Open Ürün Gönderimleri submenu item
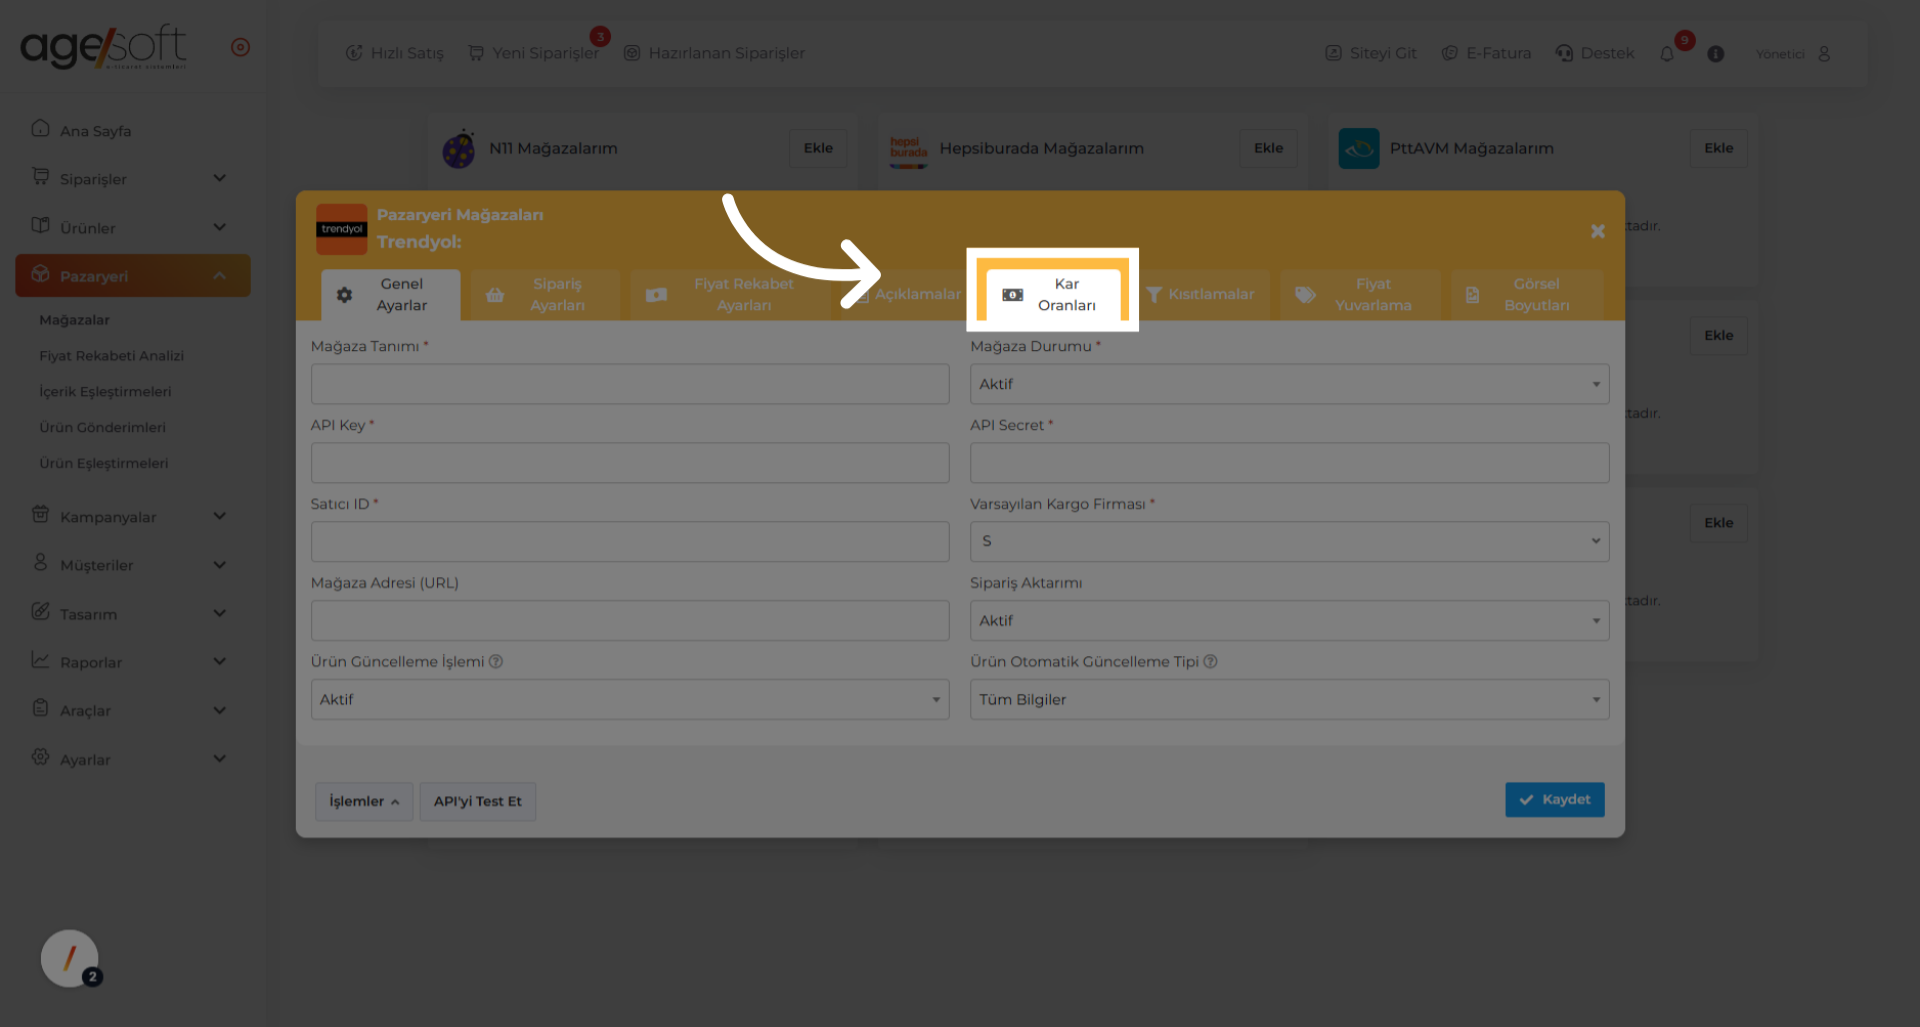 (x=102, y=427)
